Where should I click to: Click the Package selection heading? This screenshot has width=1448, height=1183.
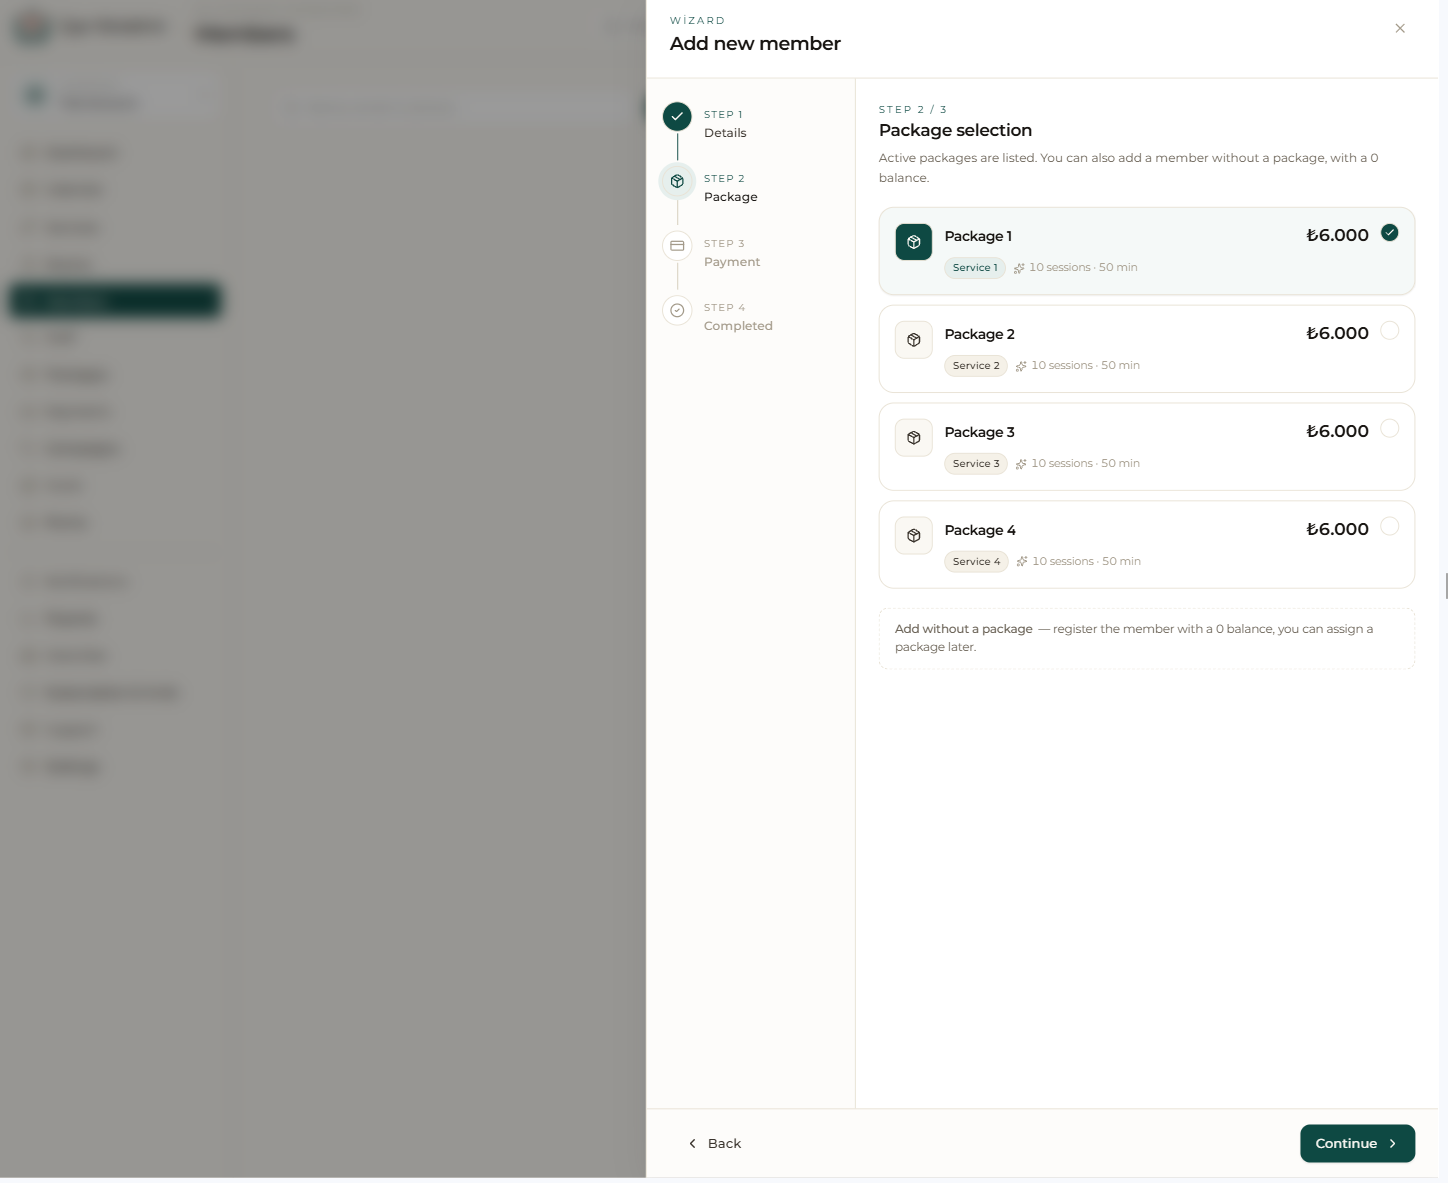[x=955, y=130]
